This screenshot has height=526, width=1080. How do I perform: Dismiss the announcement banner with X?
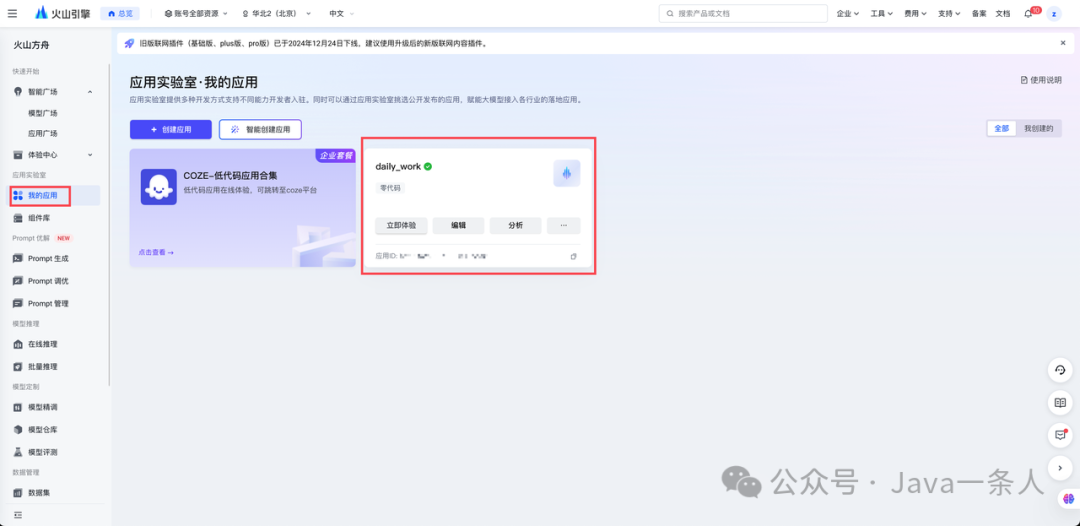pos(1063,43)
